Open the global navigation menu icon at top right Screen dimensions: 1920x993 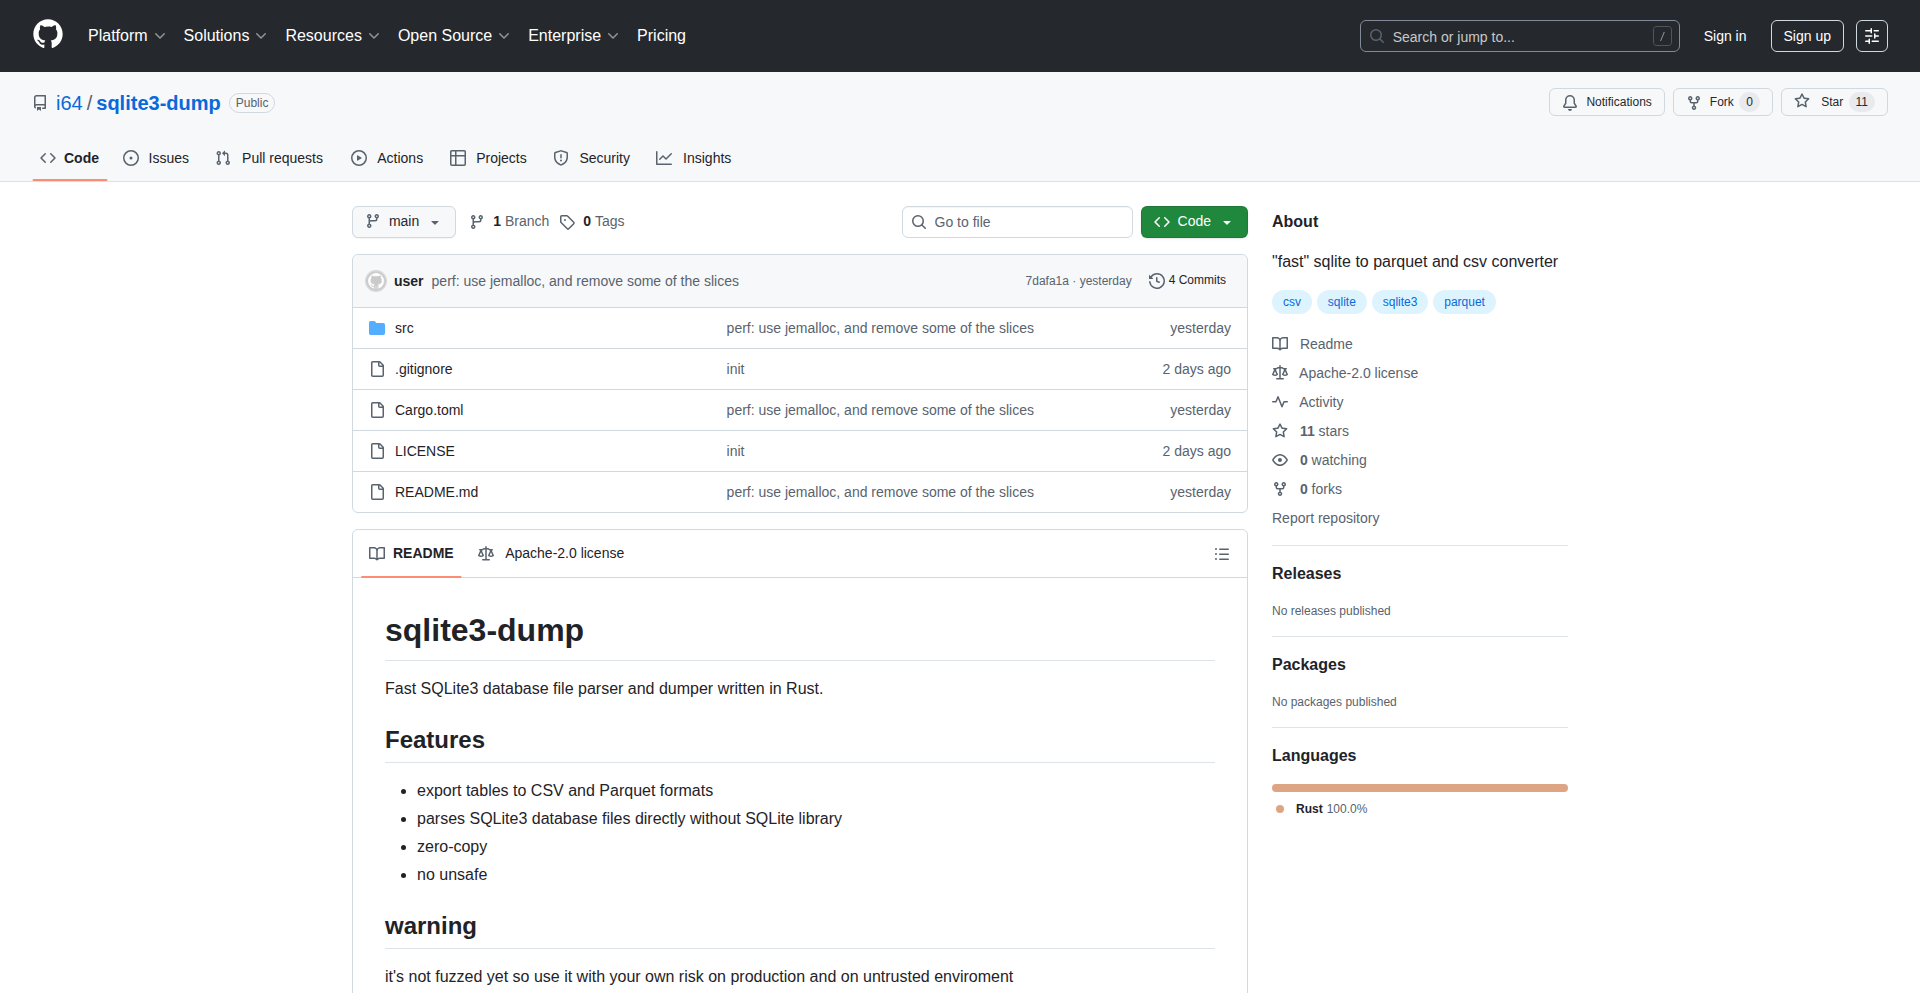pyautogui.click(x=1871, y=36)
